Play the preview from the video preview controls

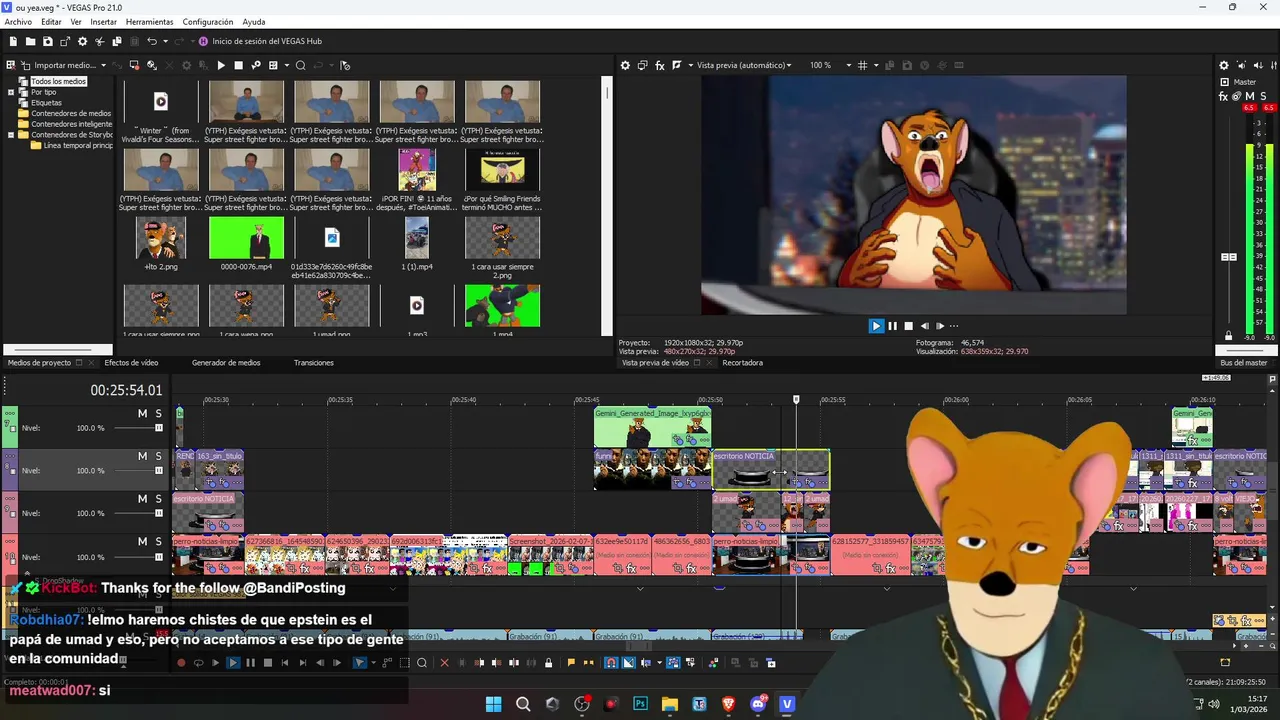tap(876, 326)
